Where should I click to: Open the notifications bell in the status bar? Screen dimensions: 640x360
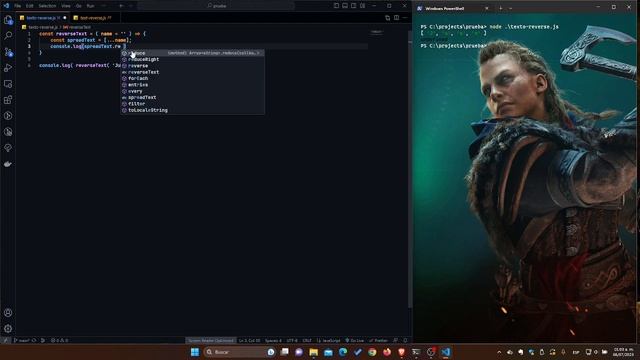pos(405,340)
